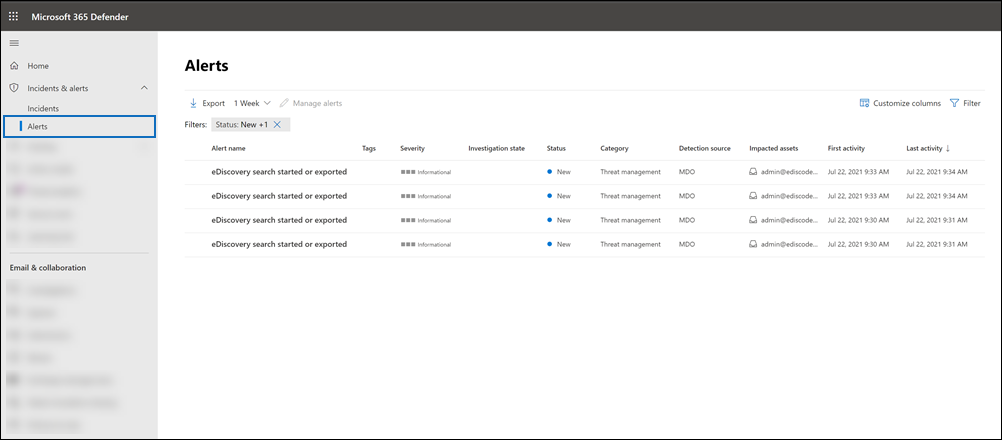Image resolution: width=1002 pixels, height=440 pixels.
Task: Click the Detection source column header
Action: pyautogui.click(x=704, y=148)
